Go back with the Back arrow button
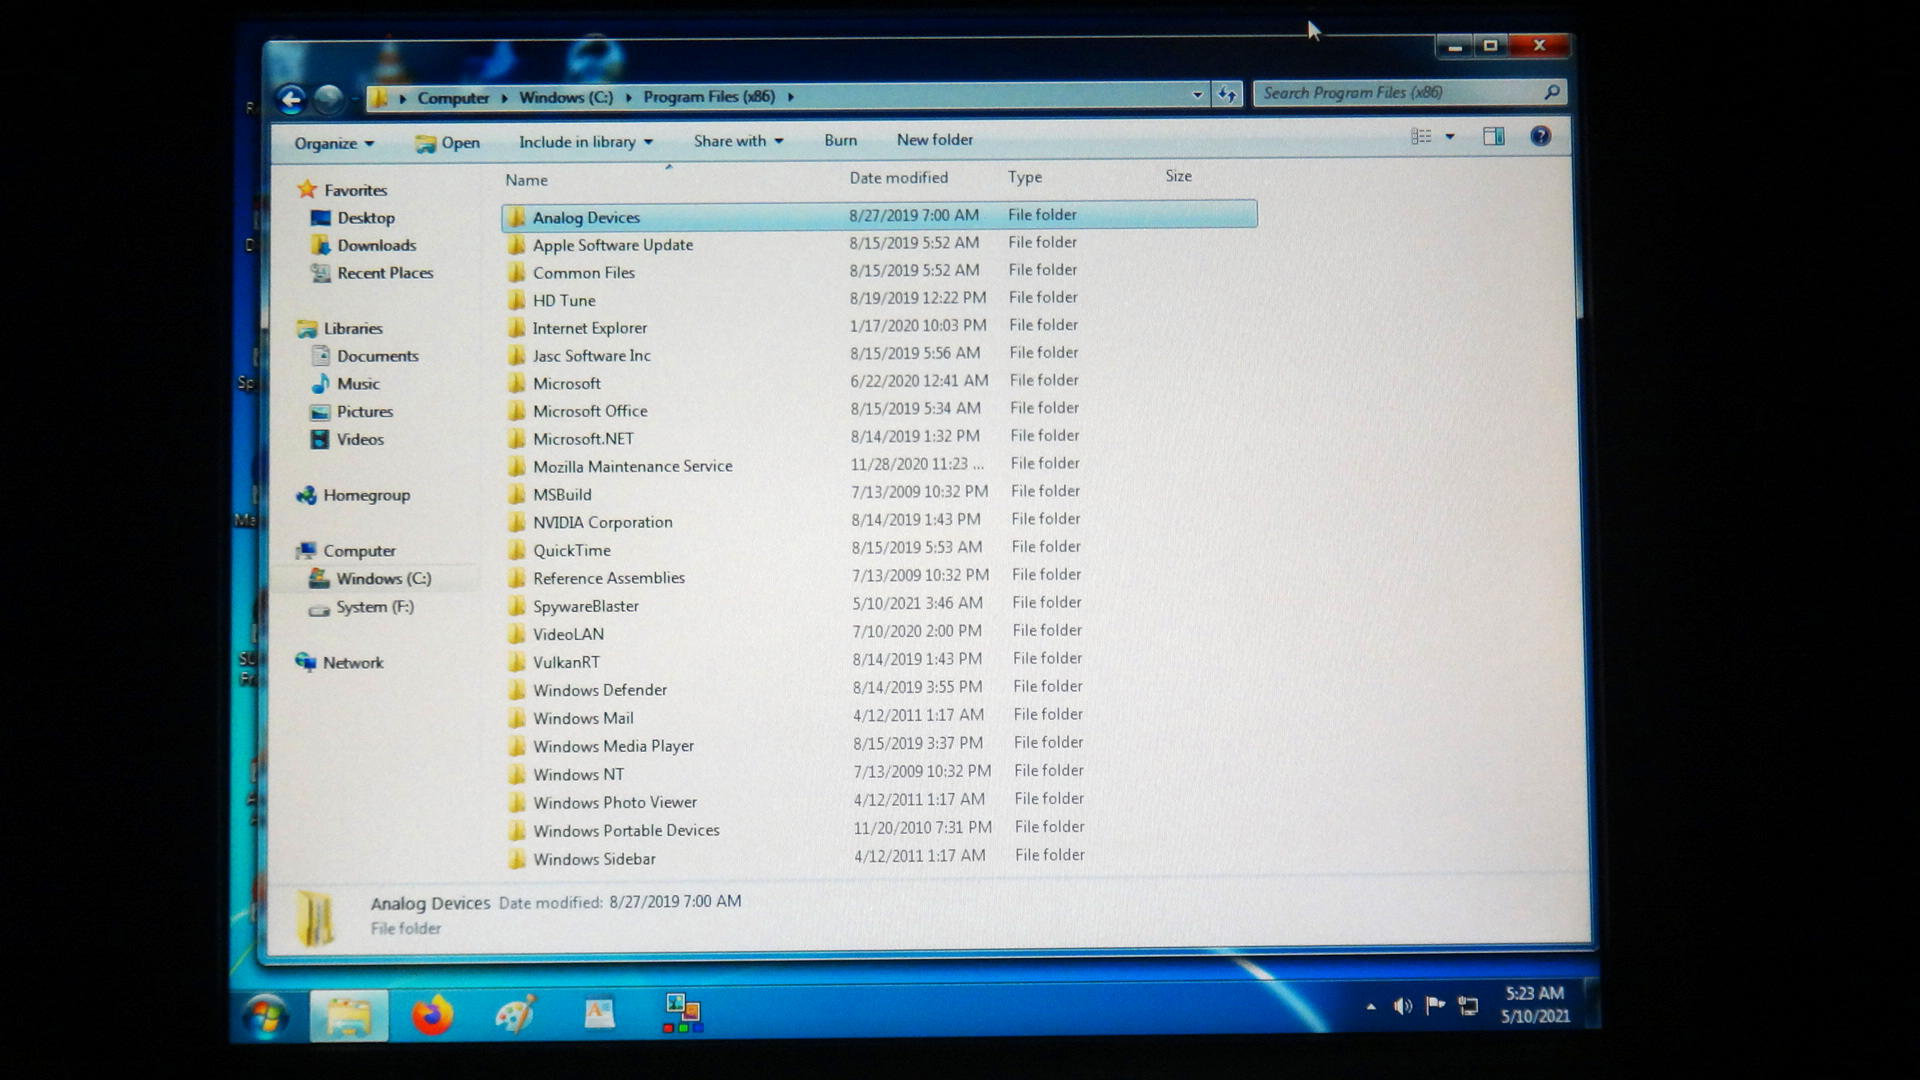Image resolution: width=1920 pixels, height=1080 pixels. tap(291, 98)
